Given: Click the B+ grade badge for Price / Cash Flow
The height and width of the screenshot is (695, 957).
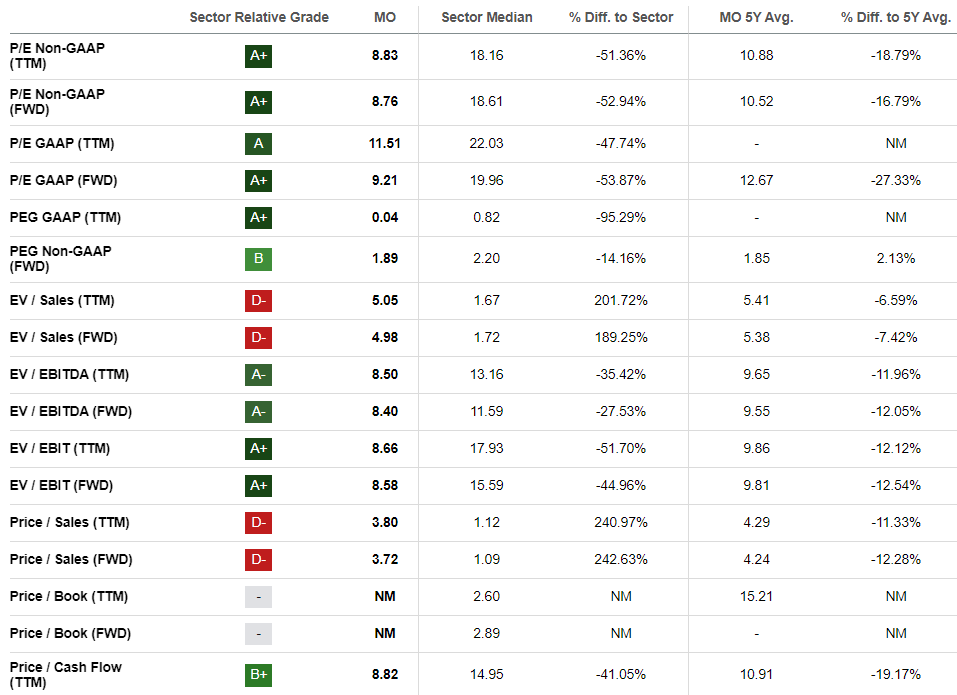Looking at the screenshot, I should [x=258, y=675].
